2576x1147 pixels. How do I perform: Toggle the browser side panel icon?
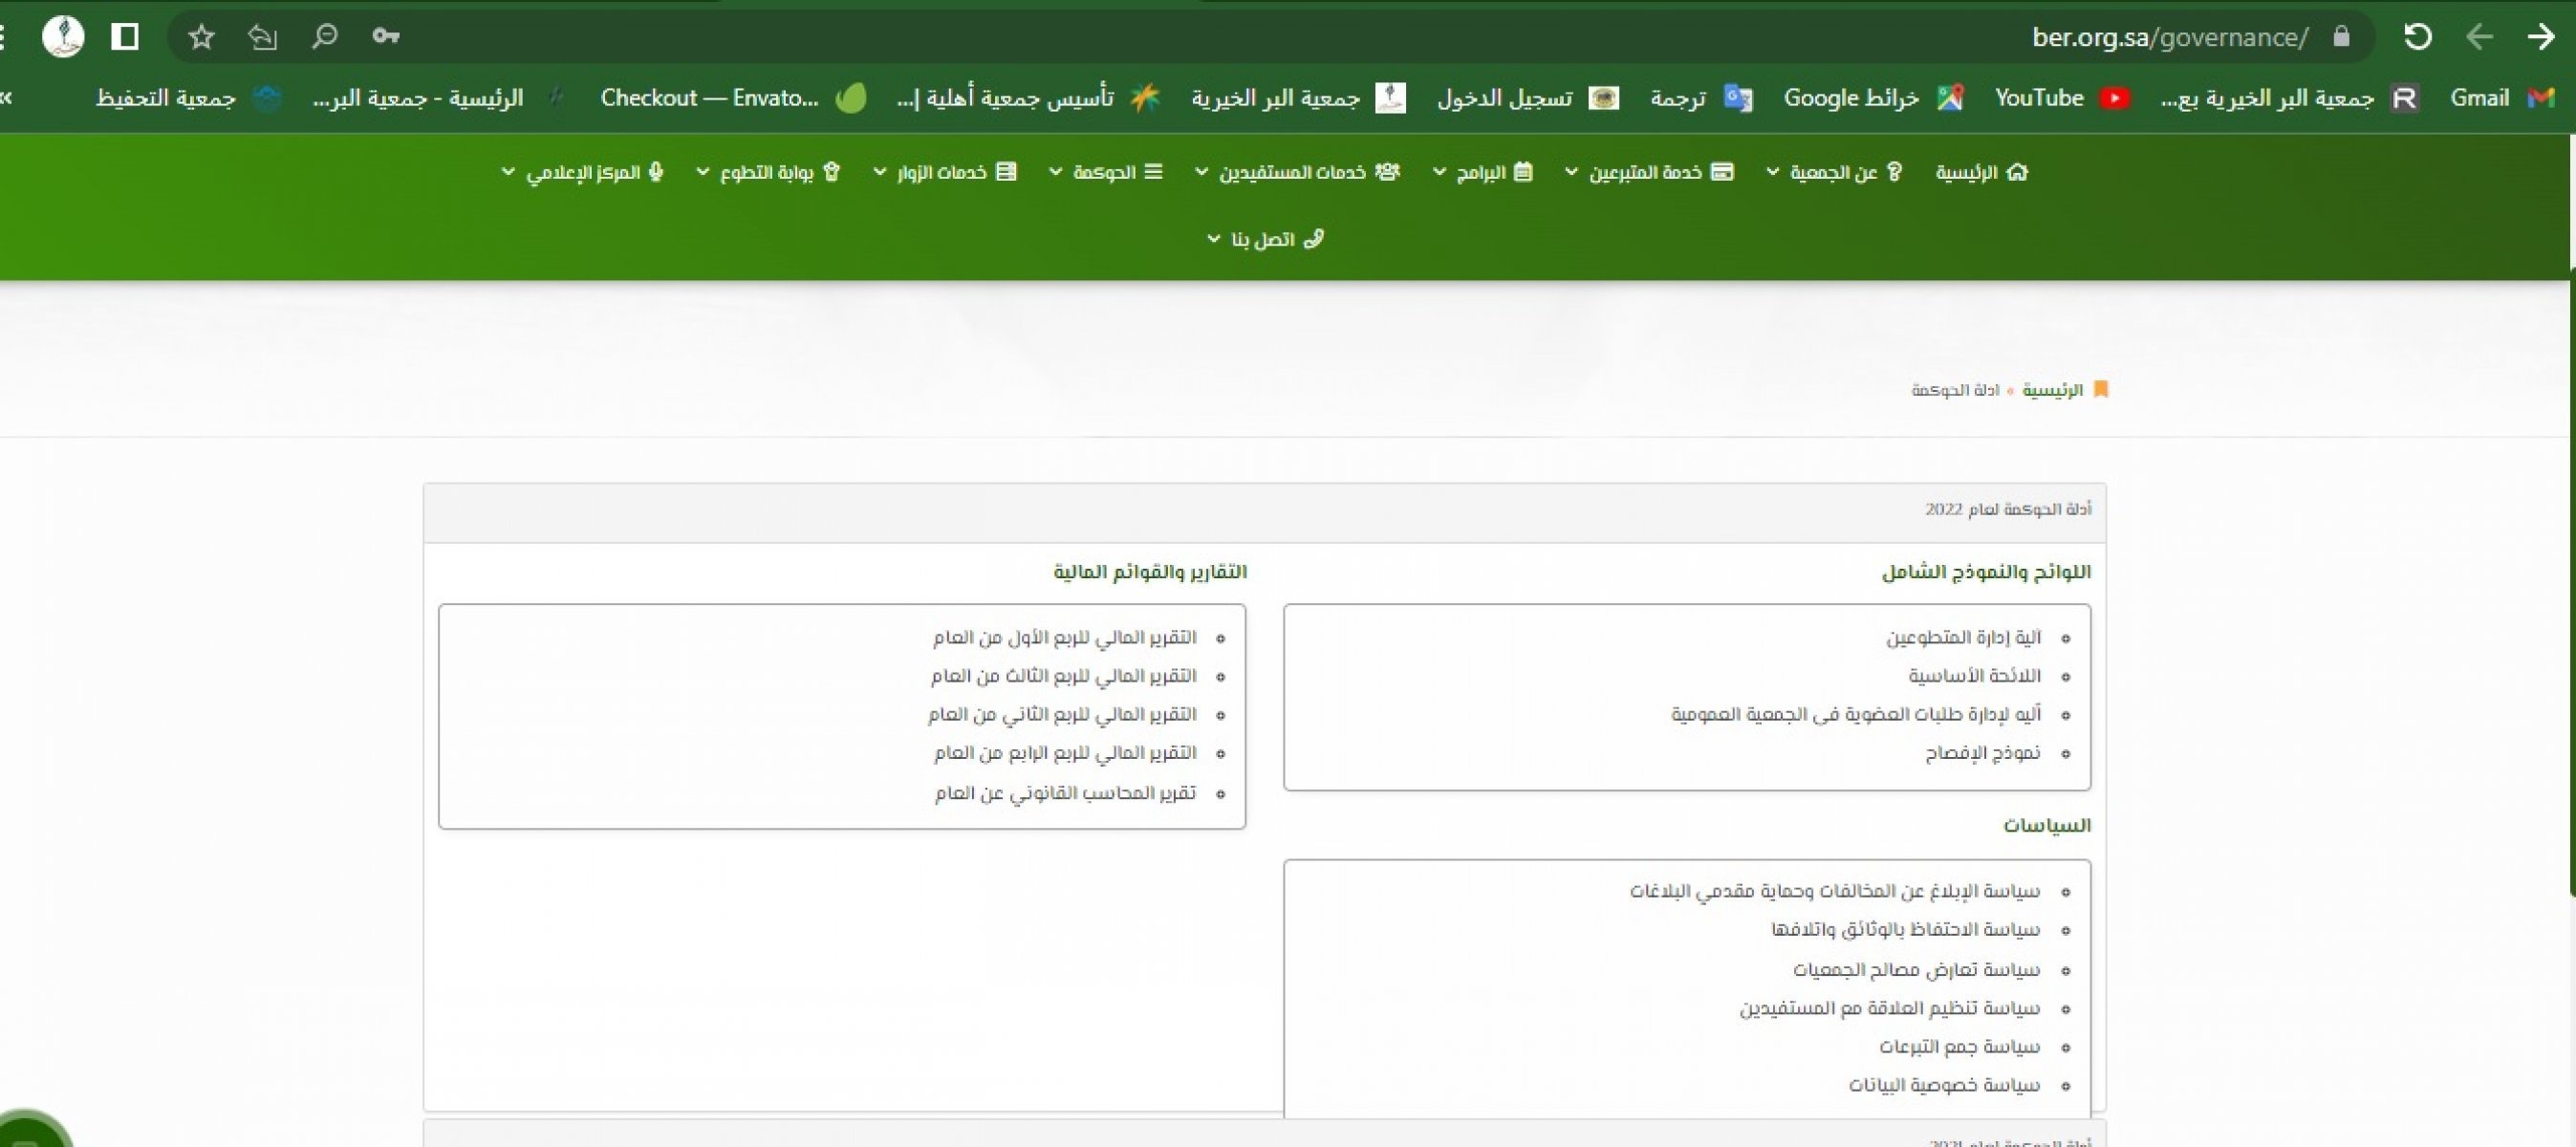(125, 37)
